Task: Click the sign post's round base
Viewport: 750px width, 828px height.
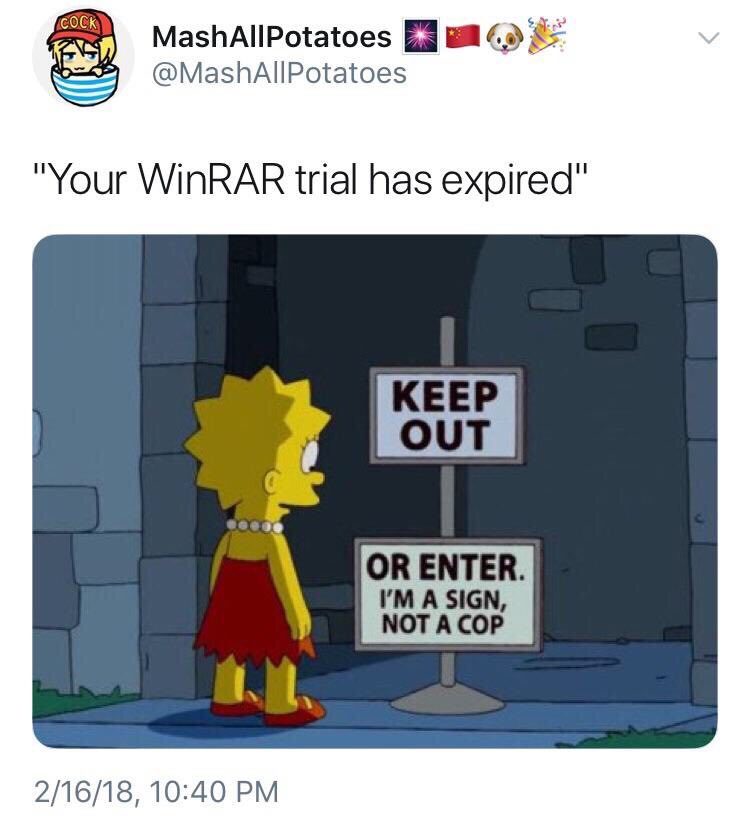Action: click(447, 700)
